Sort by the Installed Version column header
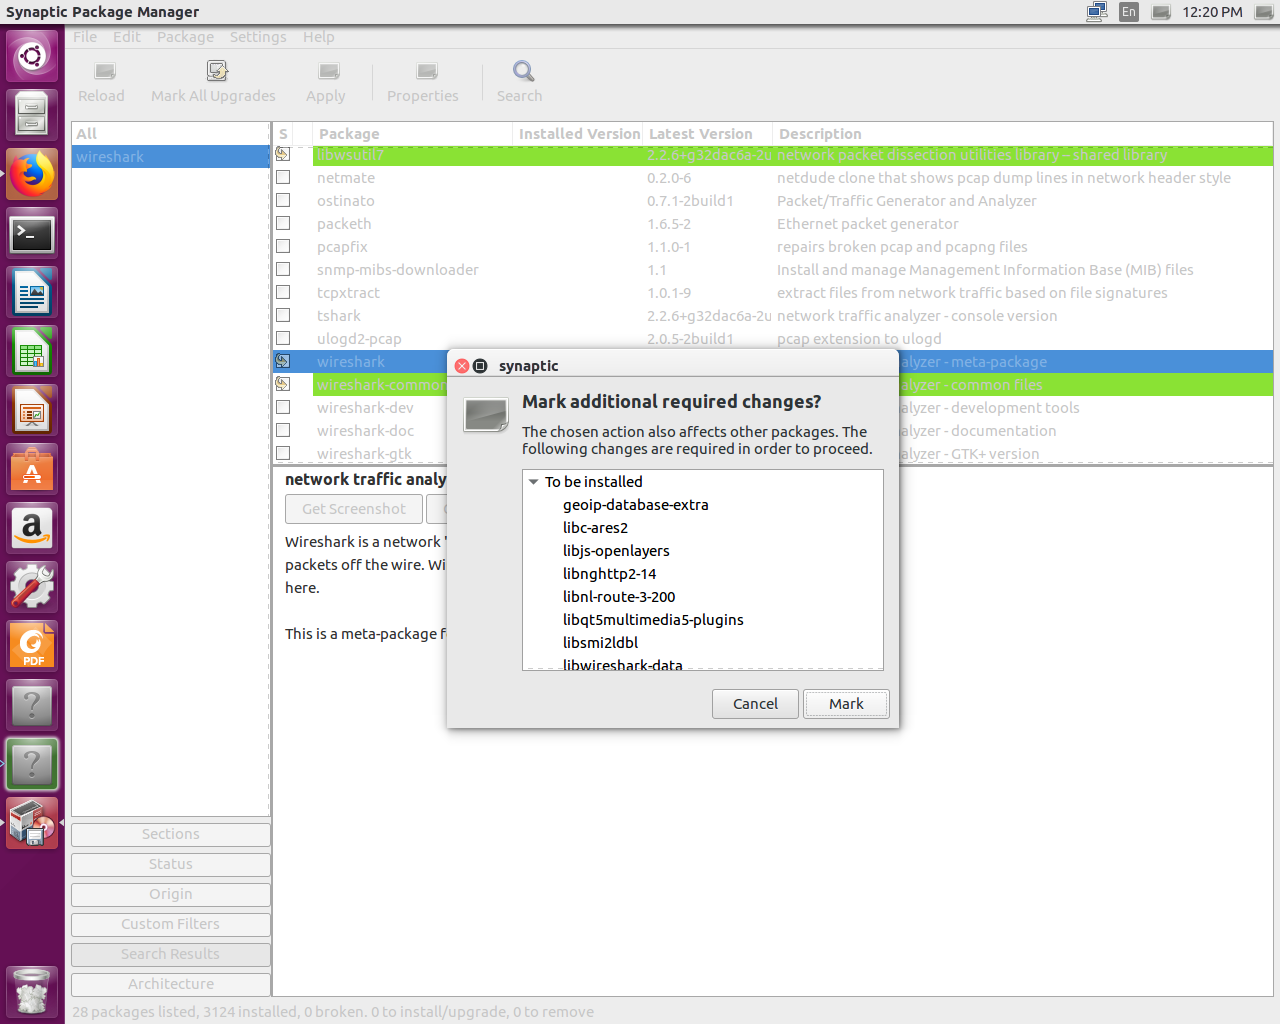The height and width of the screenshot is (1024, 1280). [x=577, y=134]
